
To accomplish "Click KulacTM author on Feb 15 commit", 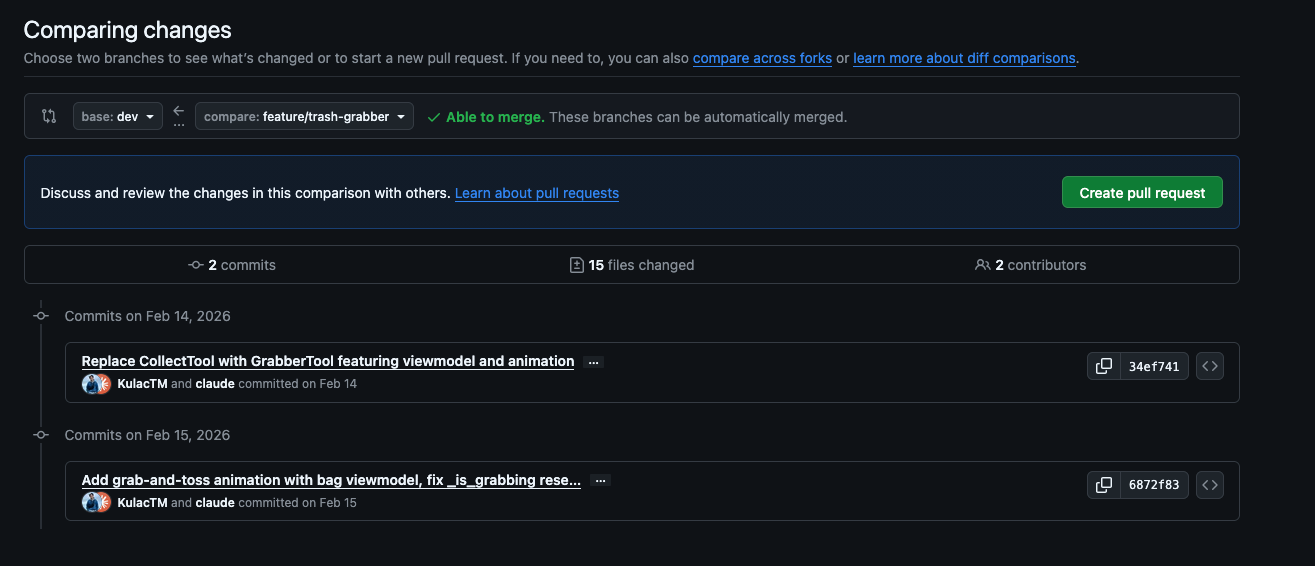I will click(x=142, y=503).
